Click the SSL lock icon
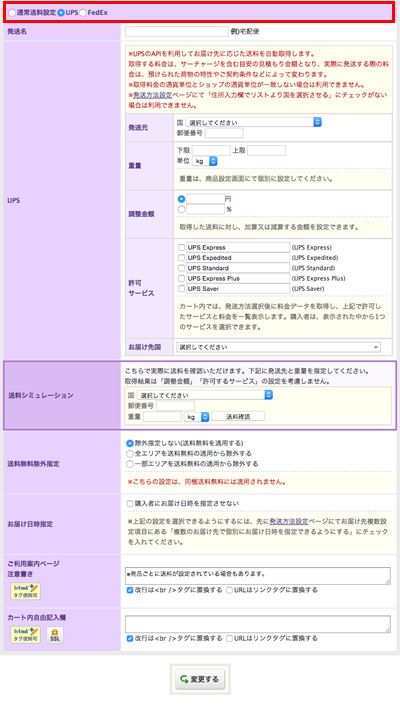 pos(55,635)
